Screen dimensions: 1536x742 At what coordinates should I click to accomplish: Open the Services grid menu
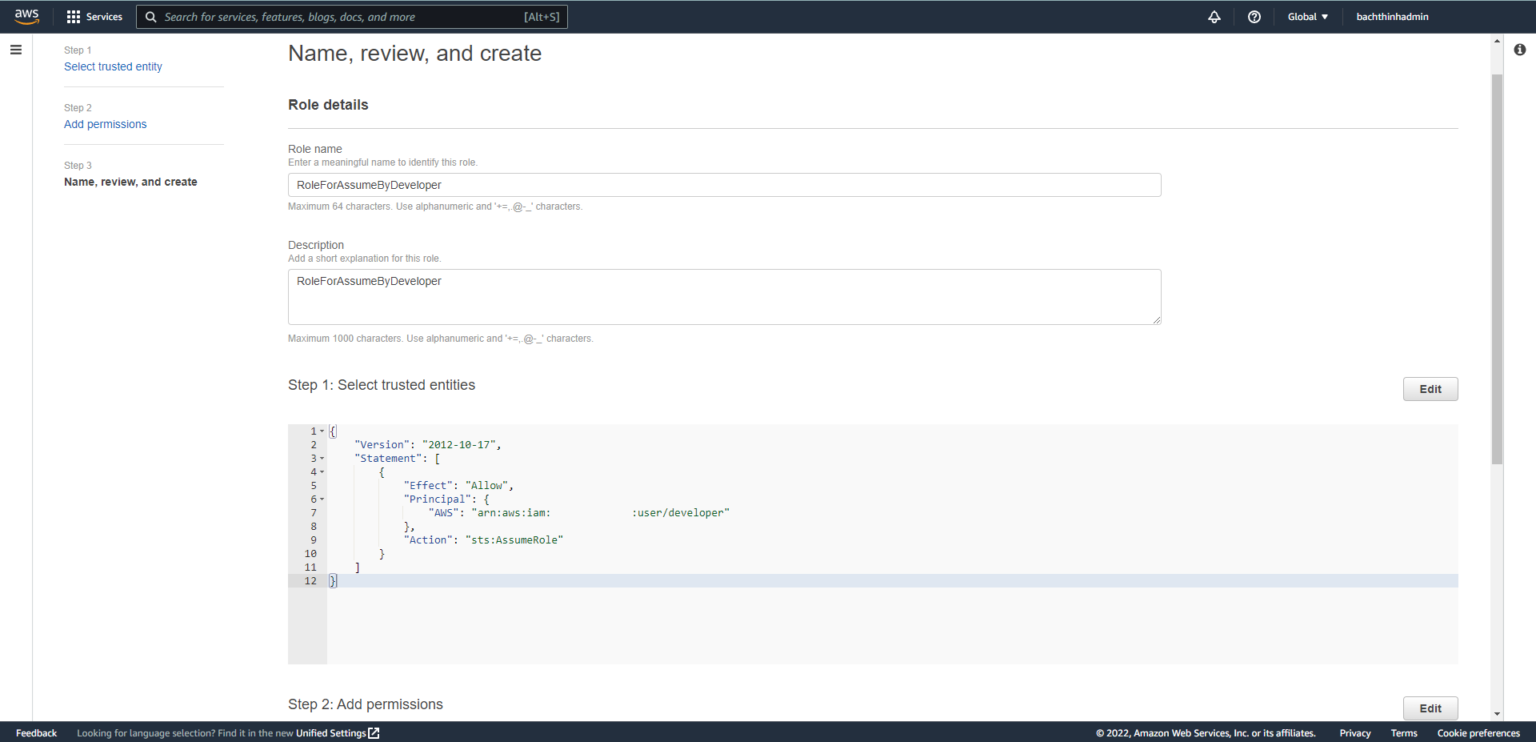[94, 17]
